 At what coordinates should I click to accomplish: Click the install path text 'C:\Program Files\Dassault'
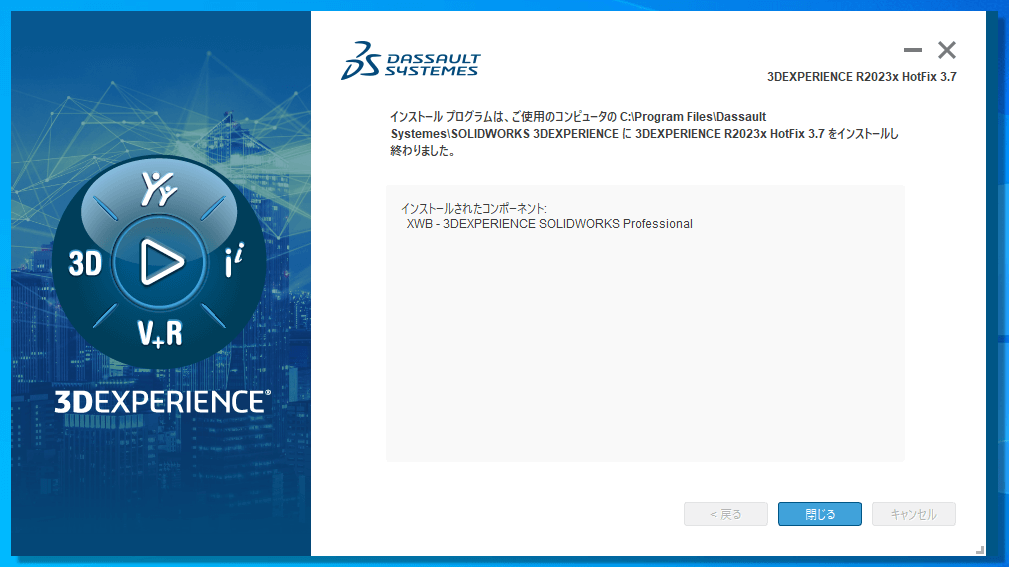pyautogui.click(x=693, y=117)
